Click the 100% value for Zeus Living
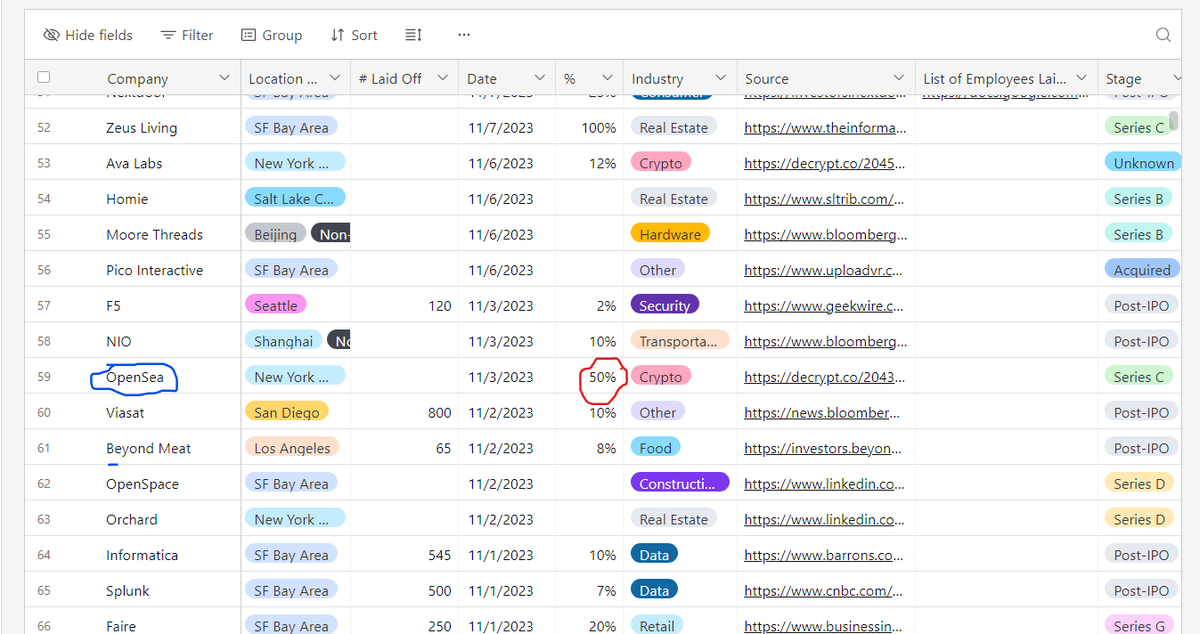 pyautogui.click(x=599, y=128)
